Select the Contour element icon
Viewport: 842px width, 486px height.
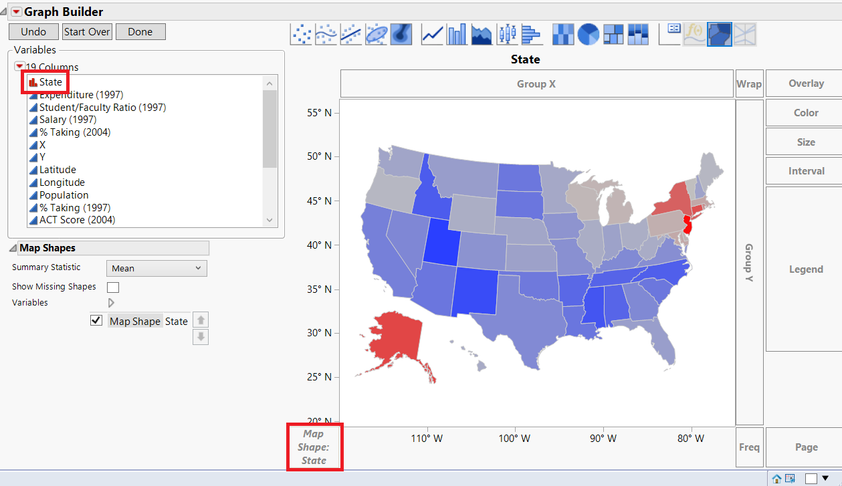[401, 34]
